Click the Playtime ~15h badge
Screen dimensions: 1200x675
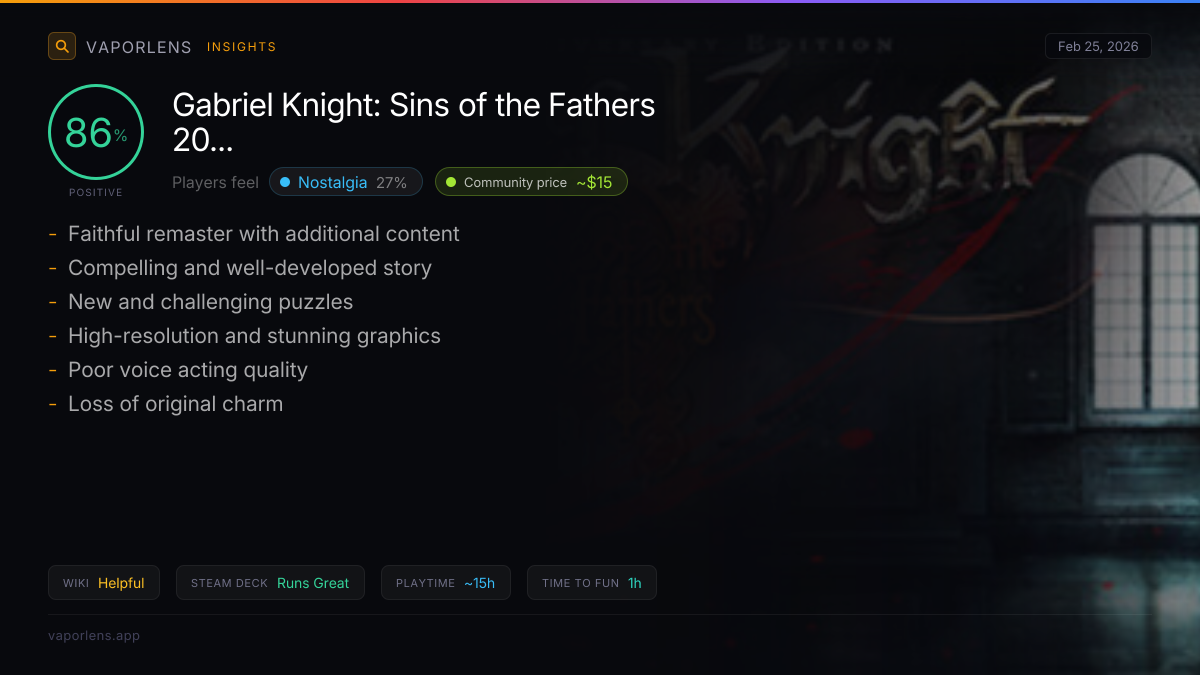click(x=445, y=583)
